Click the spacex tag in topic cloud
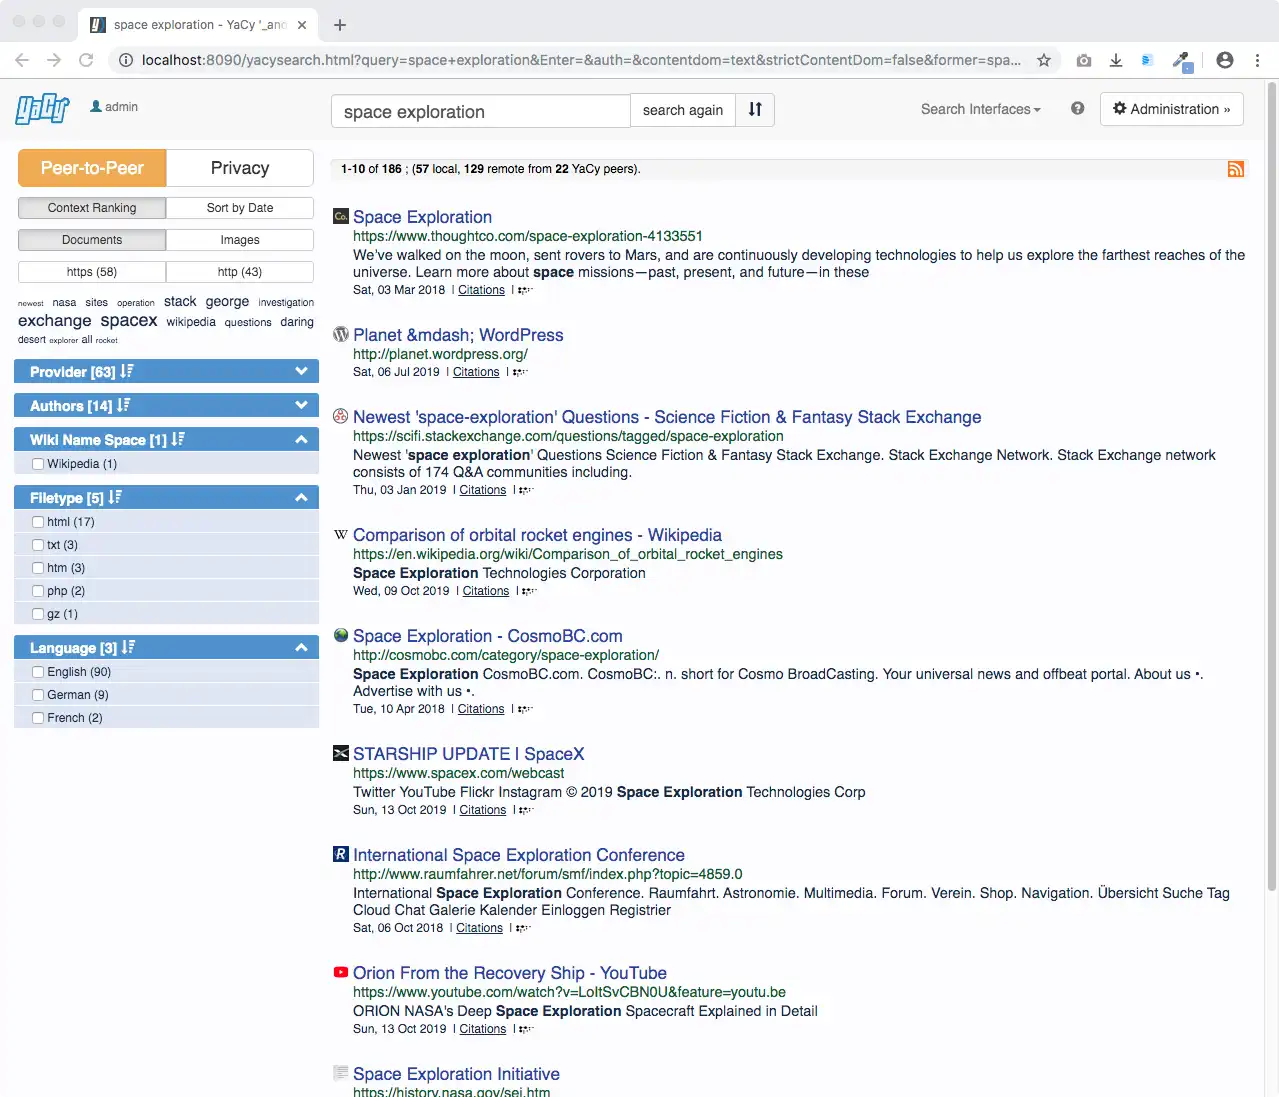Screen dimensions: 1279x1097 coord(129,320)
